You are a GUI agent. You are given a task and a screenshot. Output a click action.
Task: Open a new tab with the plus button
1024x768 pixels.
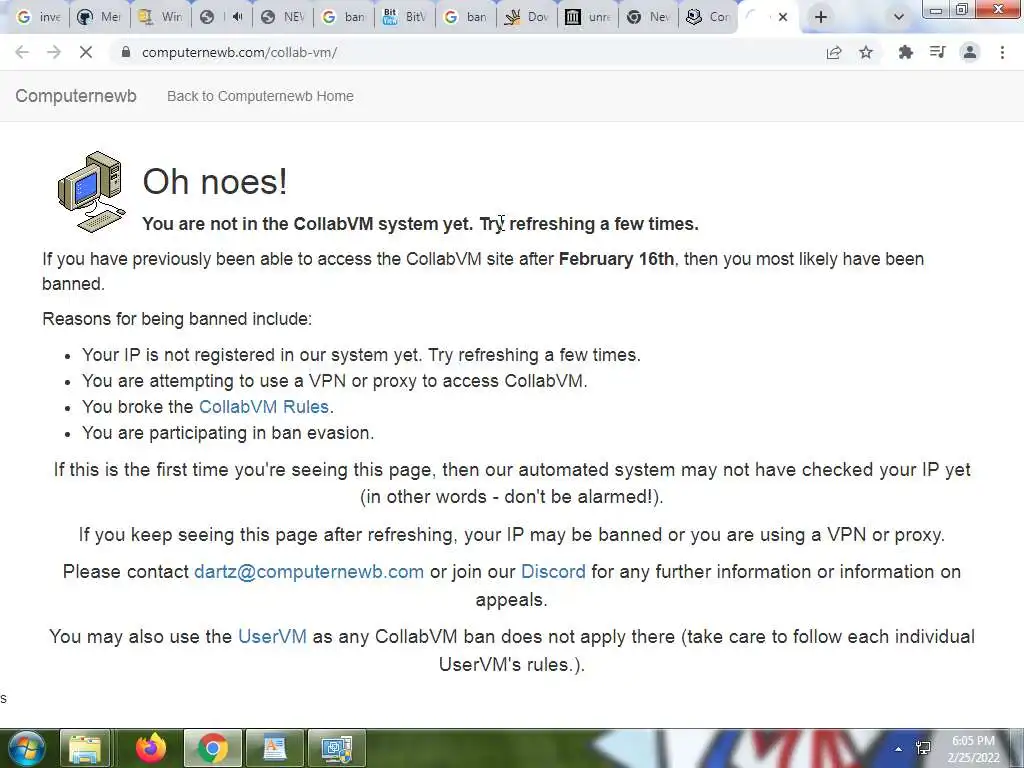pos(821,17)
